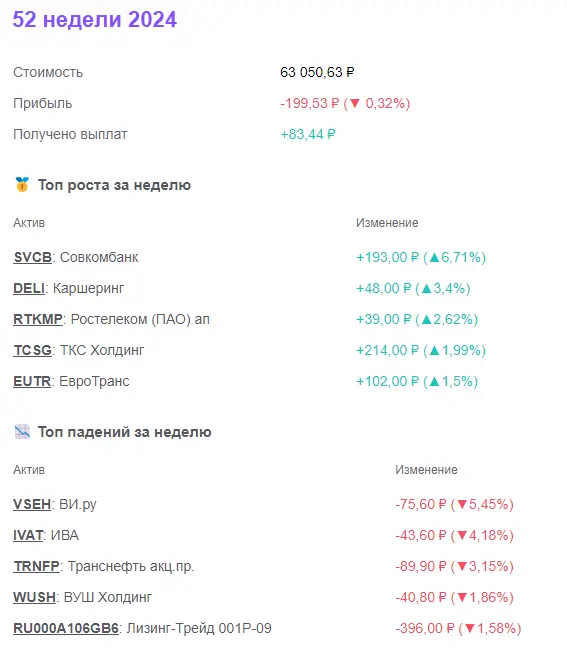Open the TRNFP ticker link
This screenshot has width=567, height=667.
[x=37, y=566]
